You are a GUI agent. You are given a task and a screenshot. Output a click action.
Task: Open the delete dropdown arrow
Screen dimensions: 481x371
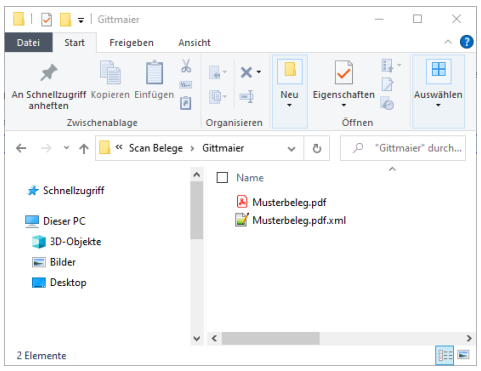point(259,72)
